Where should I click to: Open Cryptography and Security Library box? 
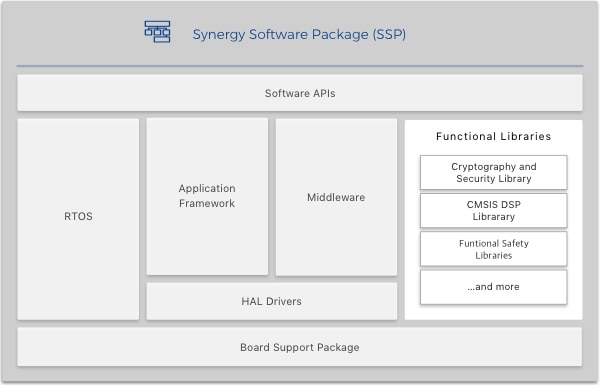(x=494, y=173)
